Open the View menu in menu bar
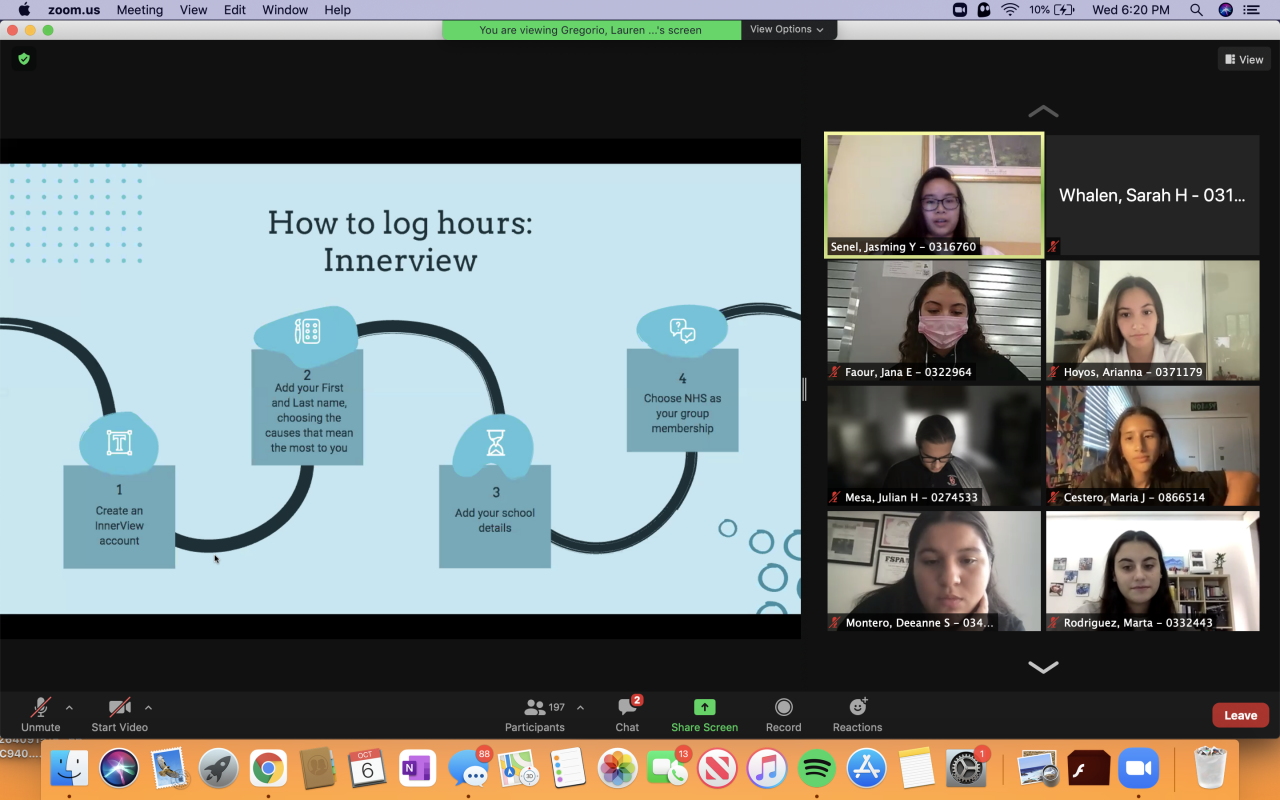 point(193,10)
